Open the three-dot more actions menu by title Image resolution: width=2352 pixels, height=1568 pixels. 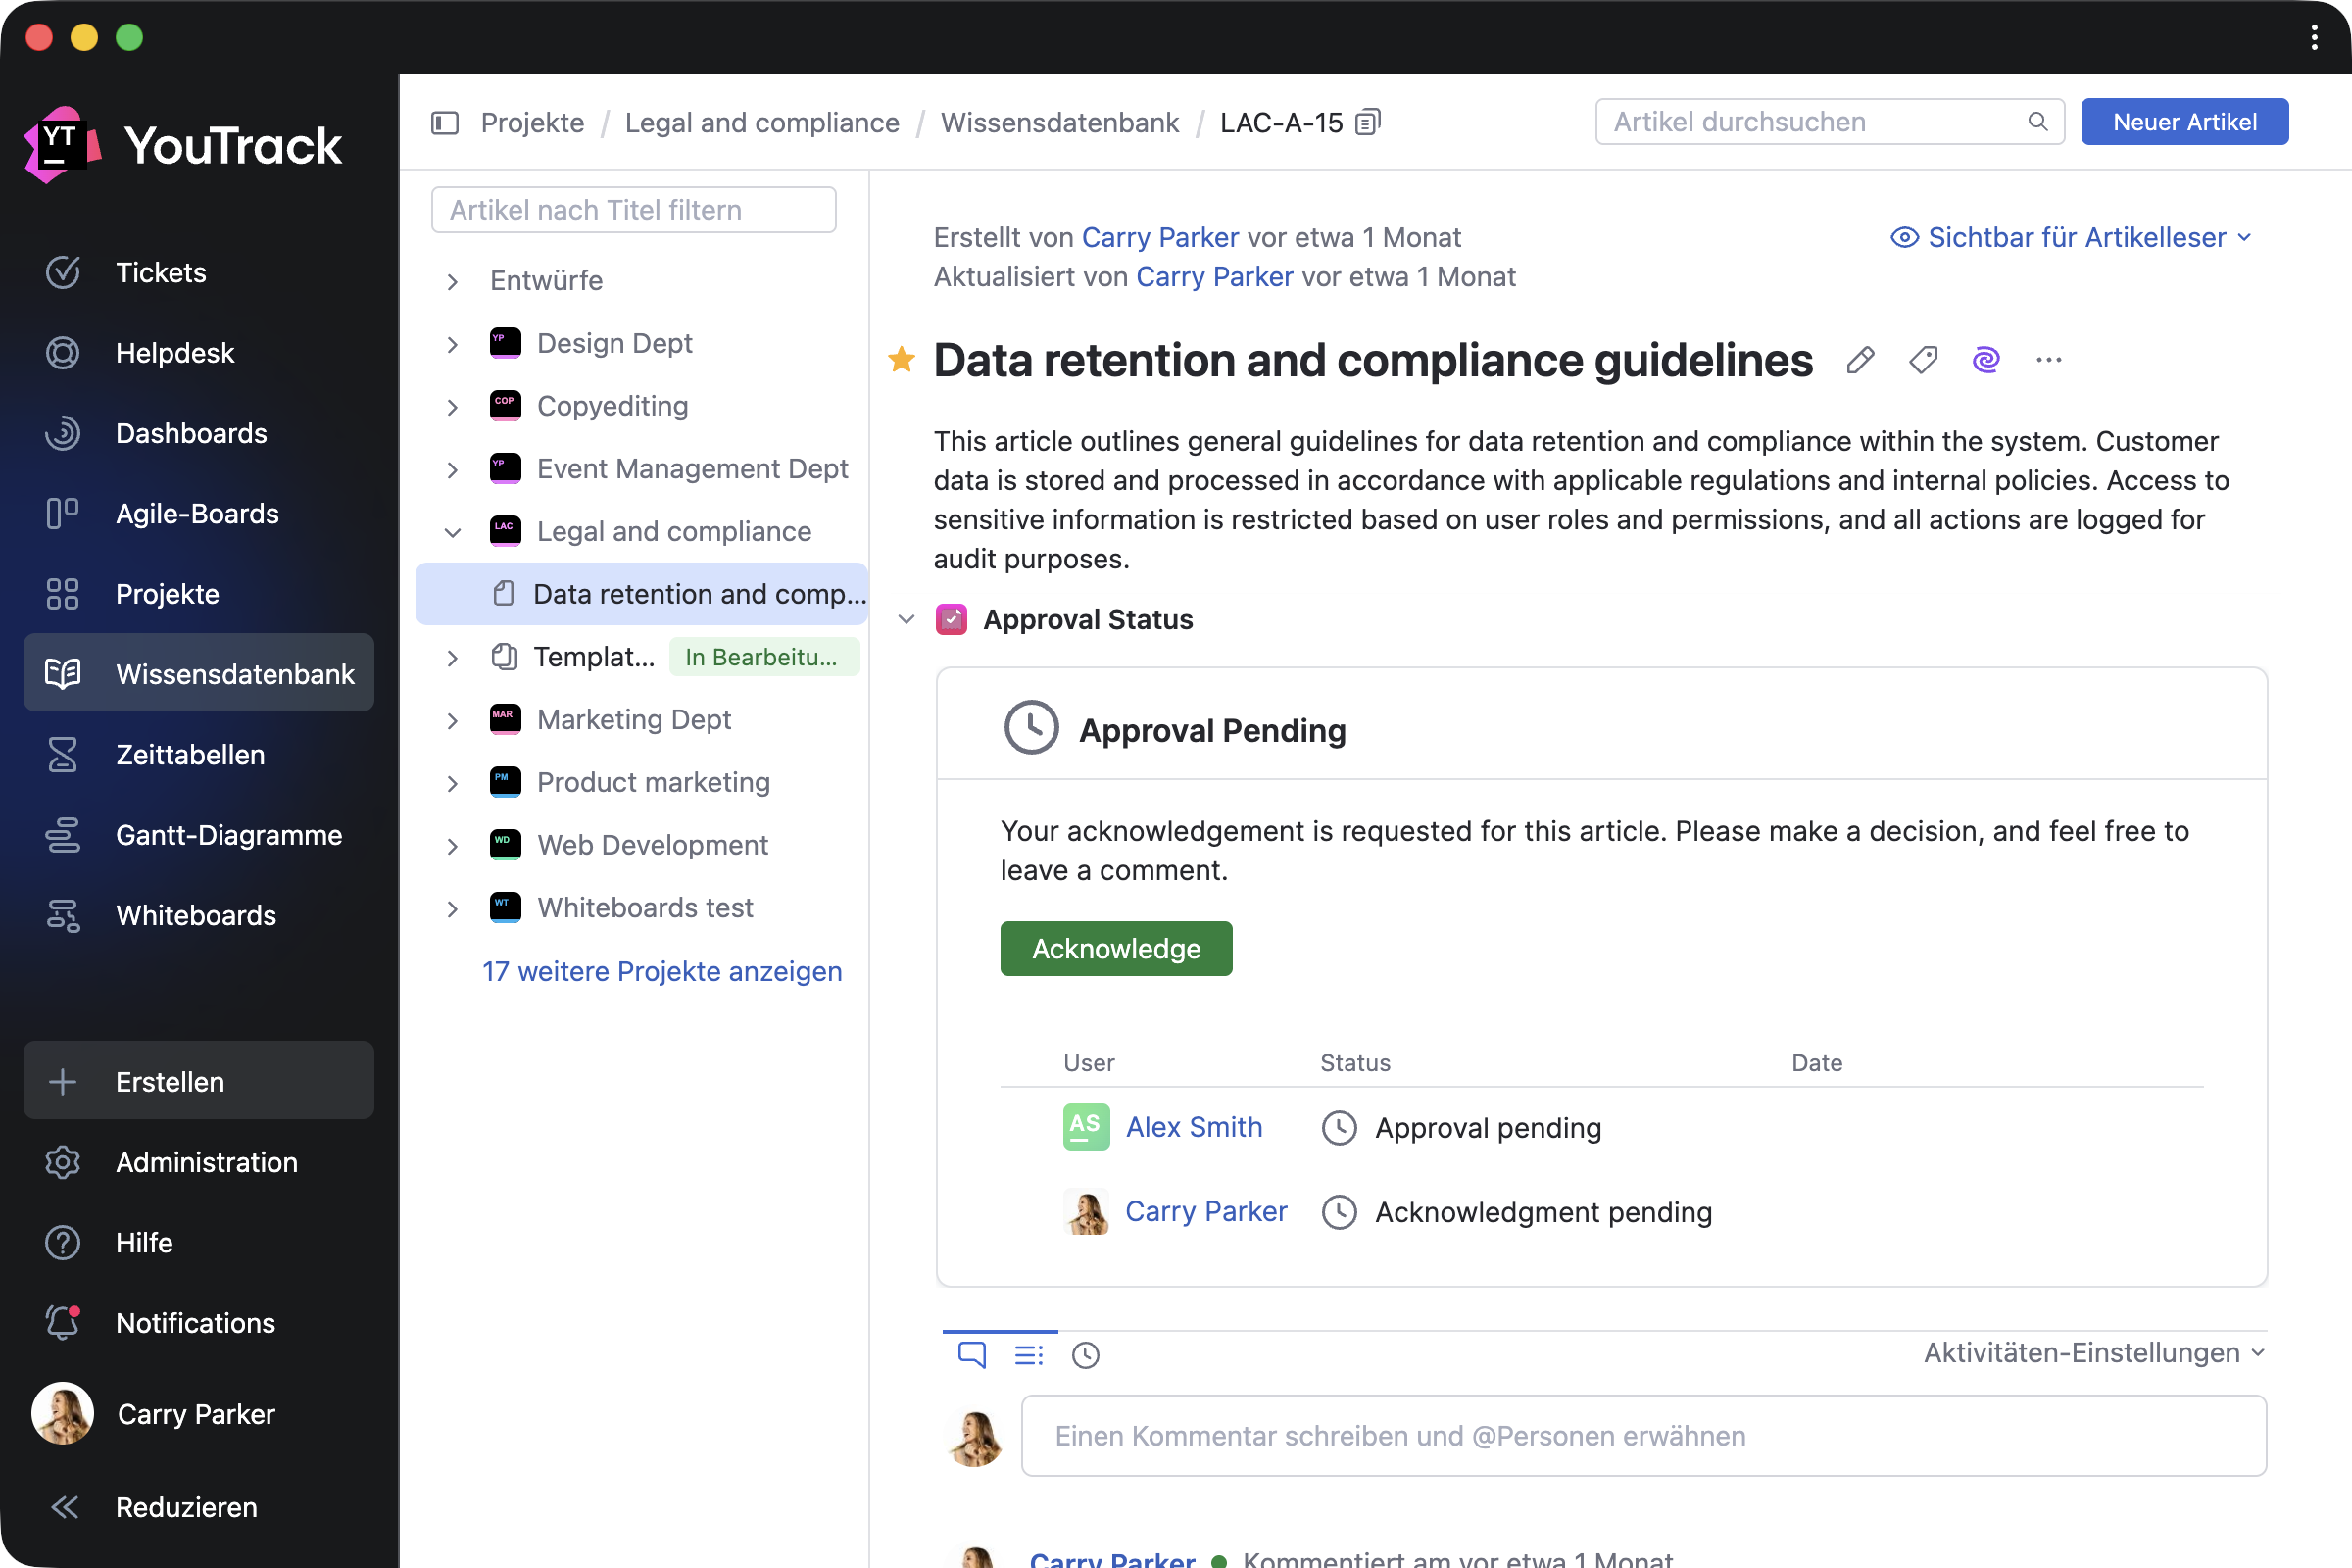point(2048,360)
